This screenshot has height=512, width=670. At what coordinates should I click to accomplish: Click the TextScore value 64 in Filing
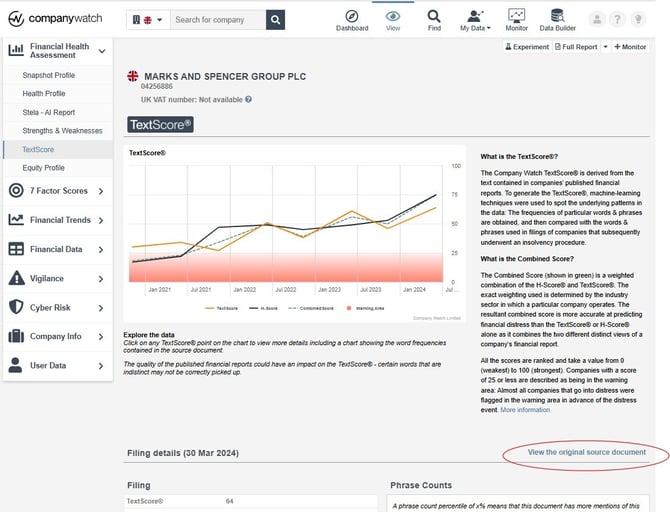[x=229, y=501]
